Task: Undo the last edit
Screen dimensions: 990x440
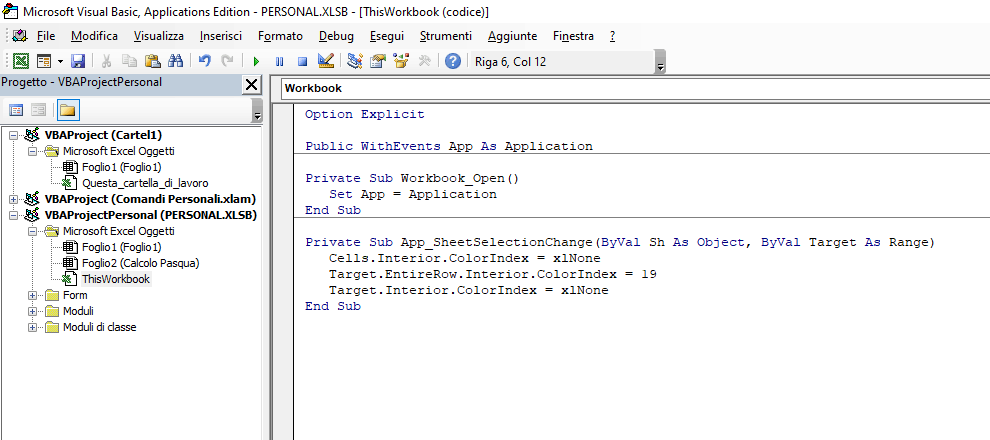Action: 204,61
